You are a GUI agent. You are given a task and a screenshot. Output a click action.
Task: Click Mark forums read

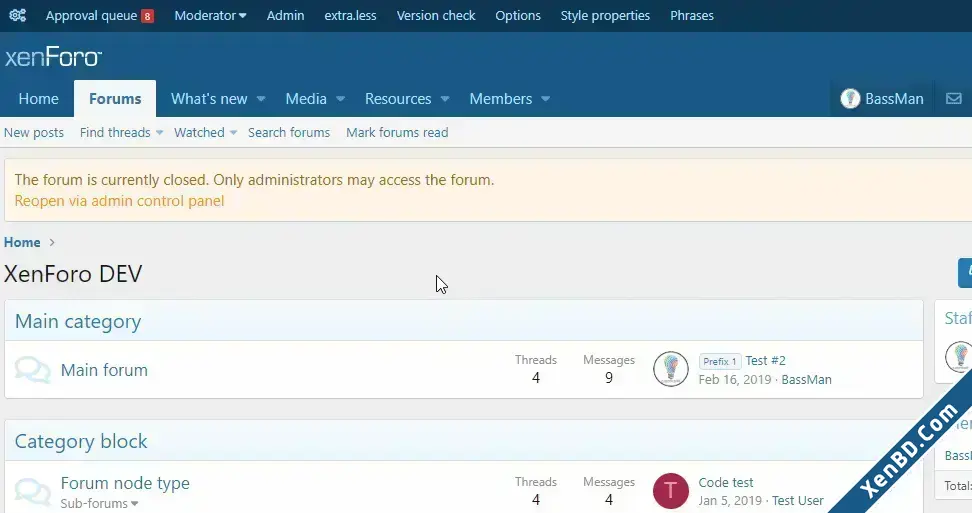(397, 133)
